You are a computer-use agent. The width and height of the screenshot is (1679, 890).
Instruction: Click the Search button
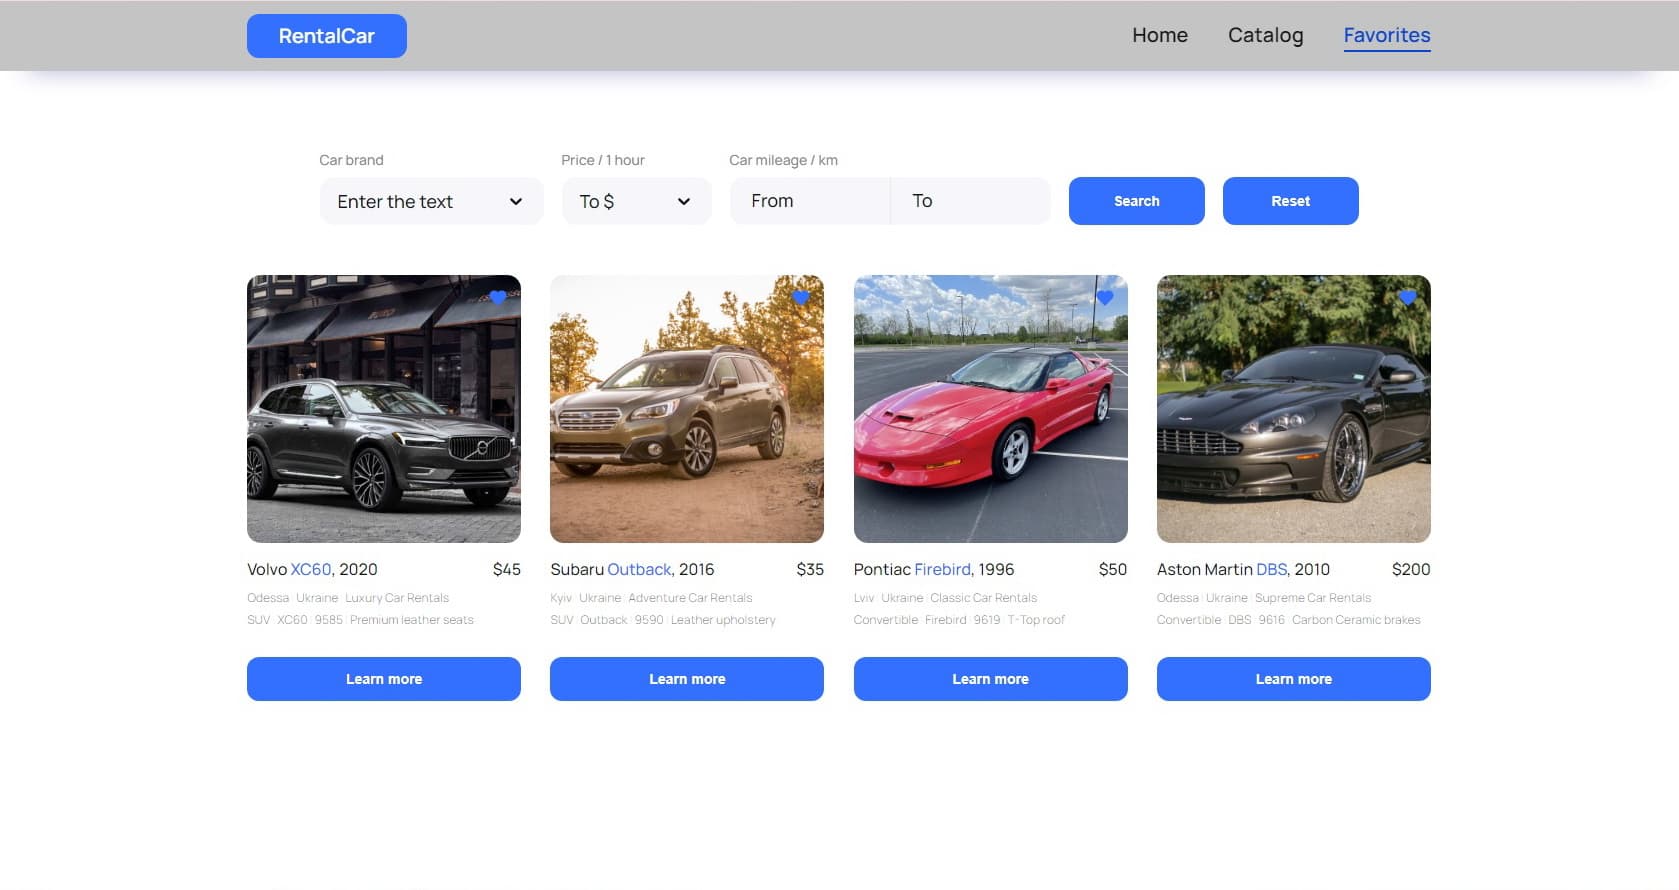[x=1137, y=201]
